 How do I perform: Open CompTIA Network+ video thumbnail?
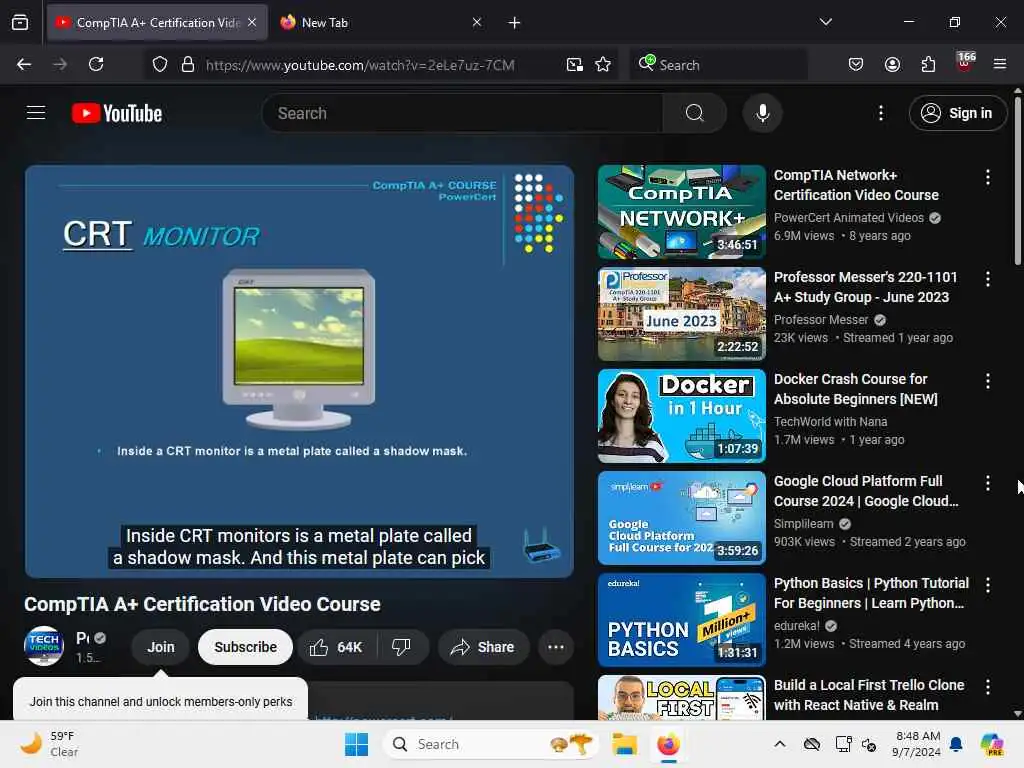681,212
